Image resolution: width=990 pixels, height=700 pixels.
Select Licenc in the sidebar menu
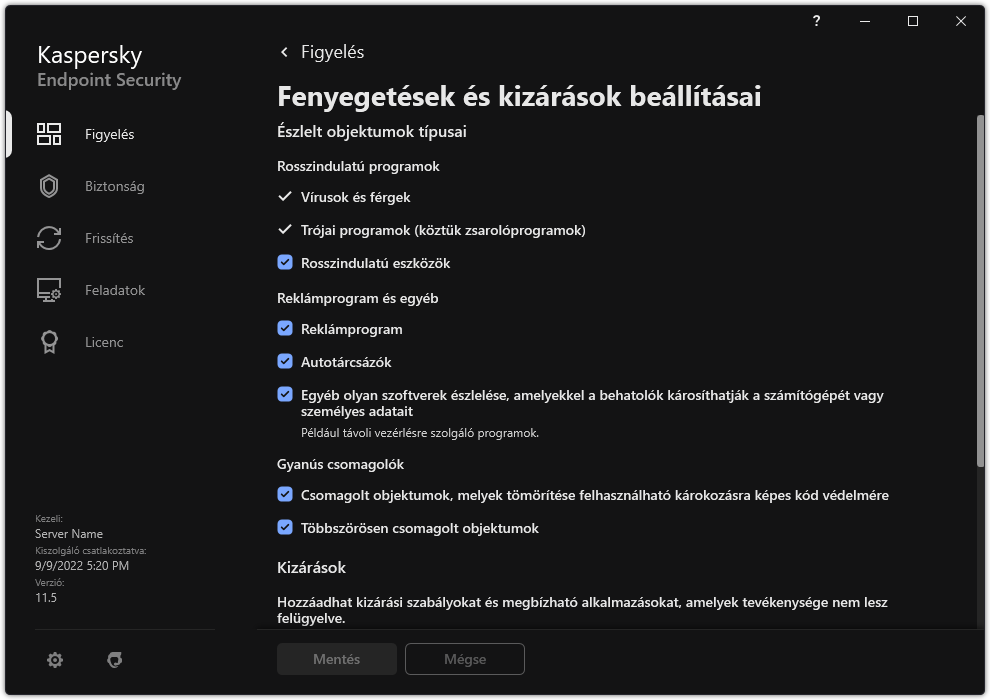point(103,342)
